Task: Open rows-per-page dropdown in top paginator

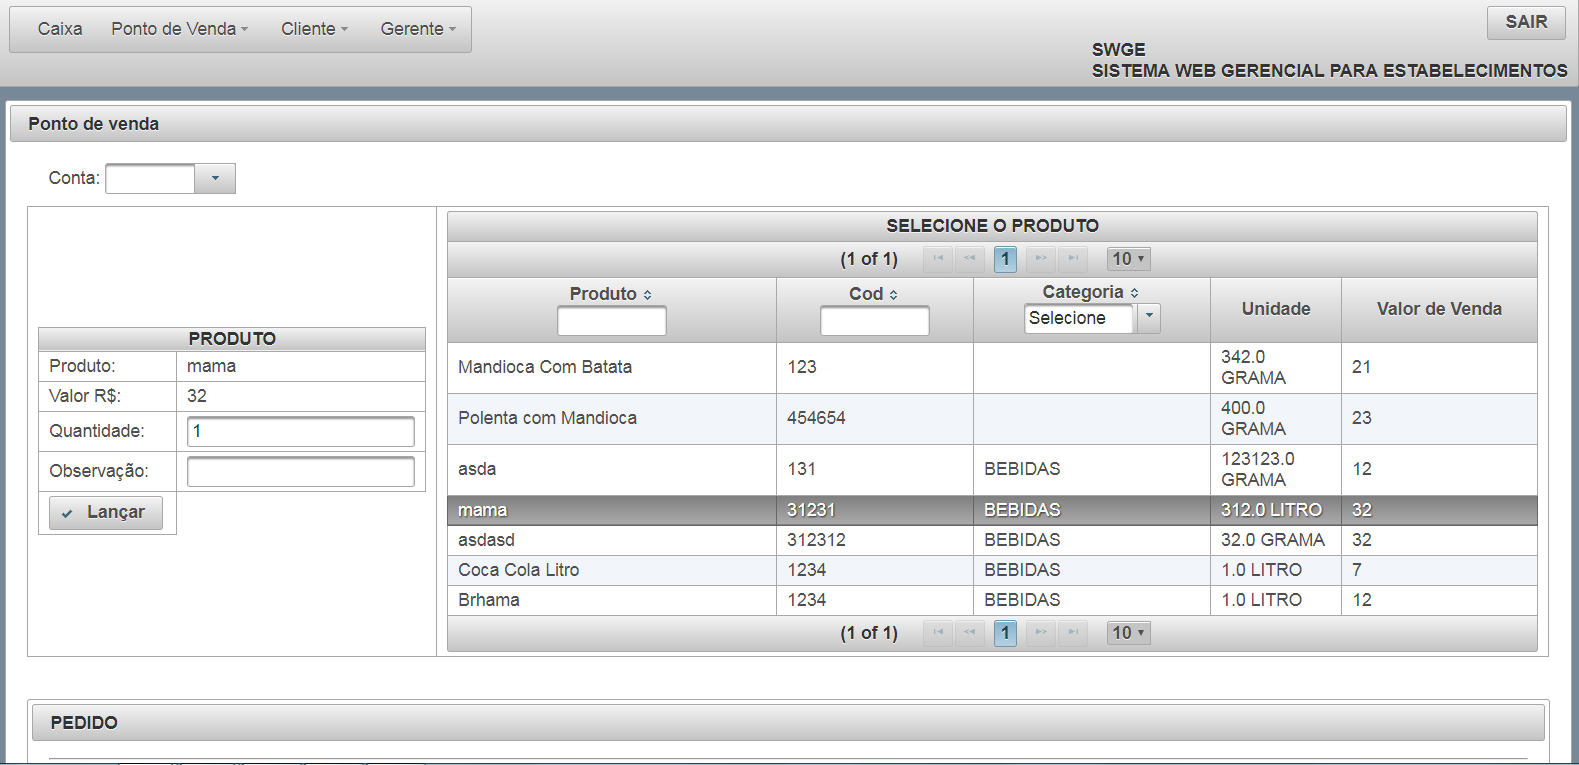Action: 1129,259
